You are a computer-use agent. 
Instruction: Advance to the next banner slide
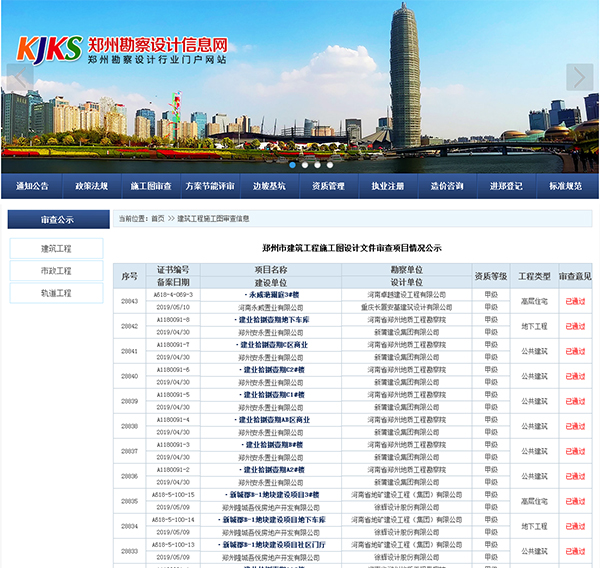click(580, 78)
